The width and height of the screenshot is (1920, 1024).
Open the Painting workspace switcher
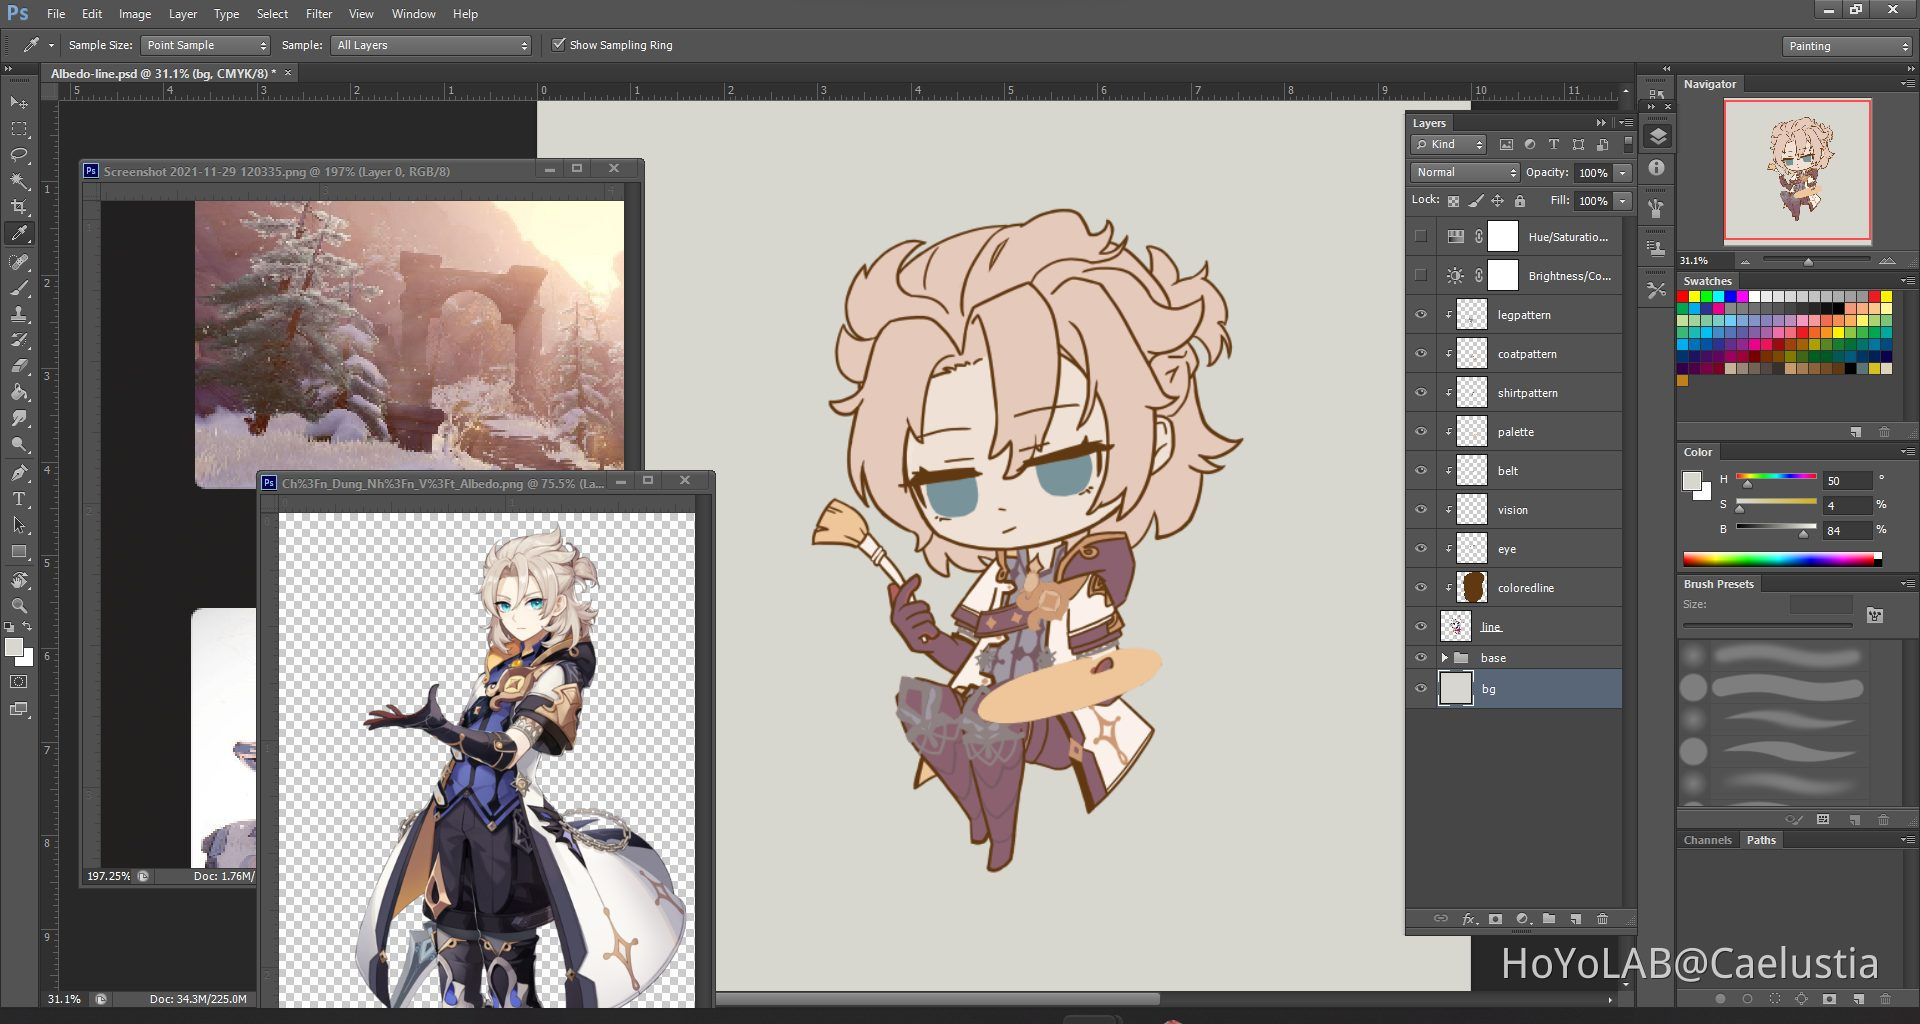pyautogui.click(x=1846, y=46)
